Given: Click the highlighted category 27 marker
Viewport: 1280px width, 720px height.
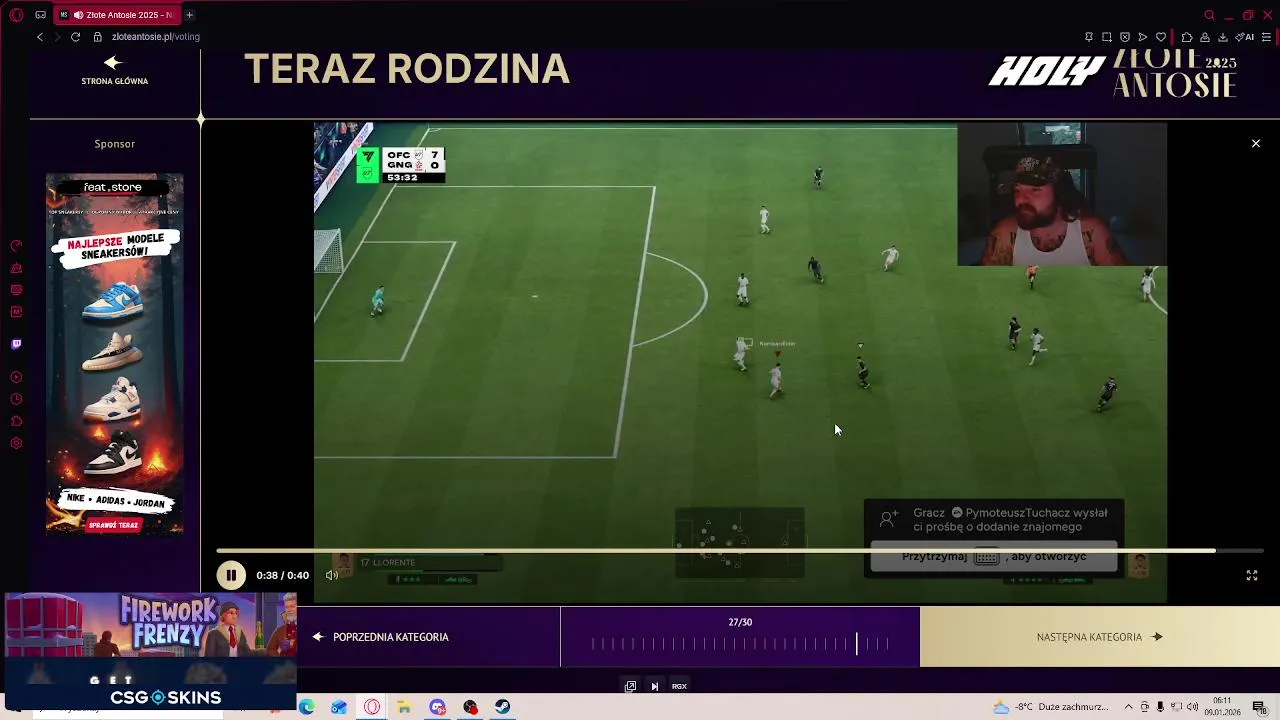Looking at the screenshot, I should pyautogui.click(x=856, y=644).
